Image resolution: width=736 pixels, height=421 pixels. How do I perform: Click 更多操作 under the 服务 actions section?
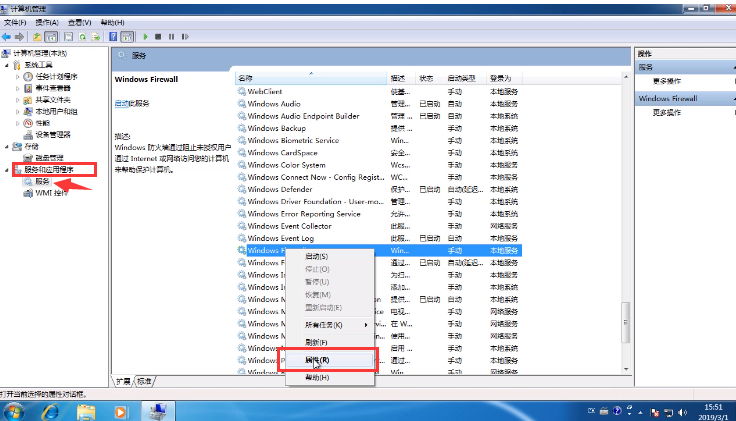(667, 81)
